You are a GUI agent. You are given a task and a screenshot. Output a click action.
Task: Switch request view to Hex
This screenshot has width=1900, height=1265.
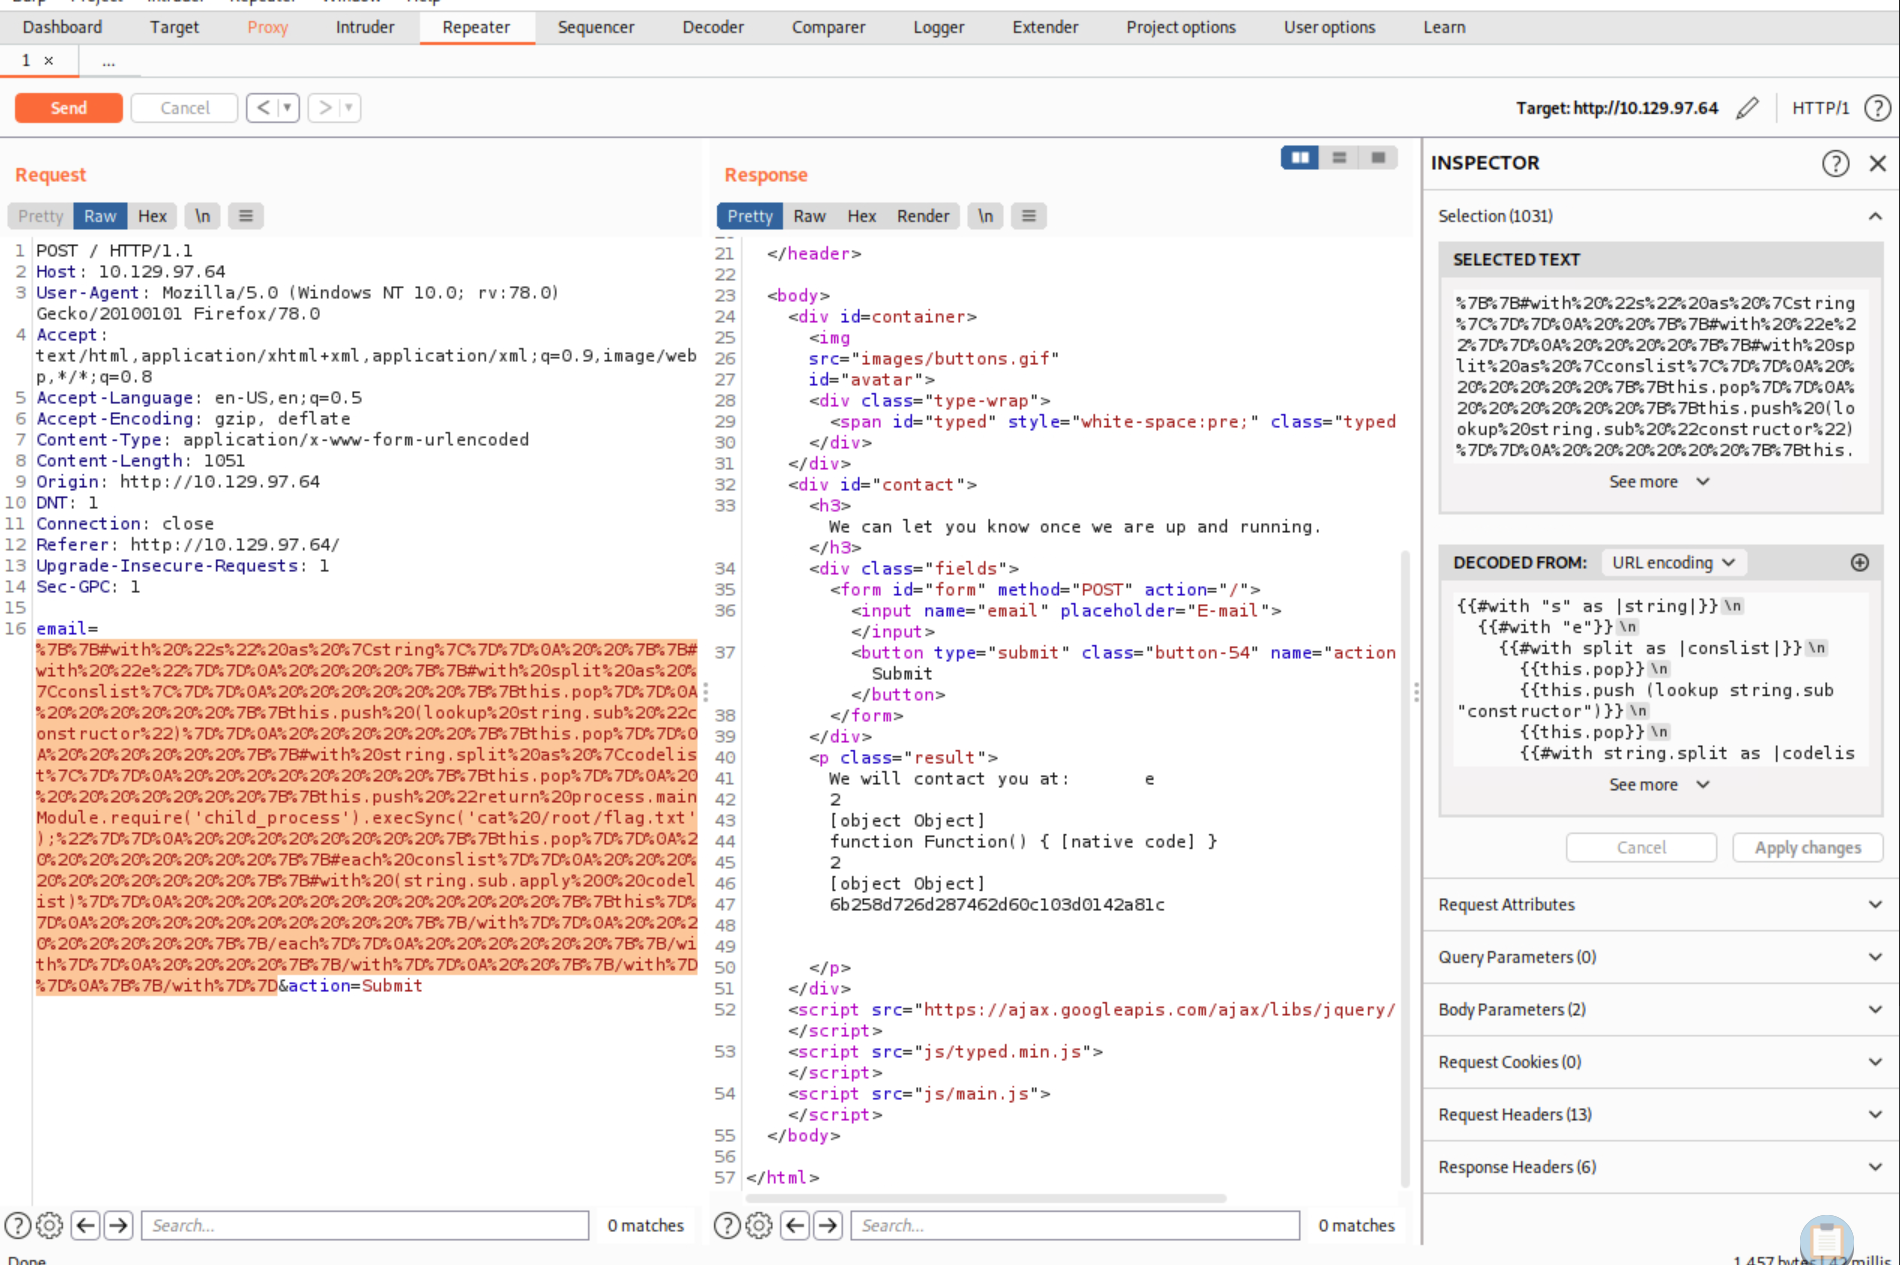tap(152, 216)
